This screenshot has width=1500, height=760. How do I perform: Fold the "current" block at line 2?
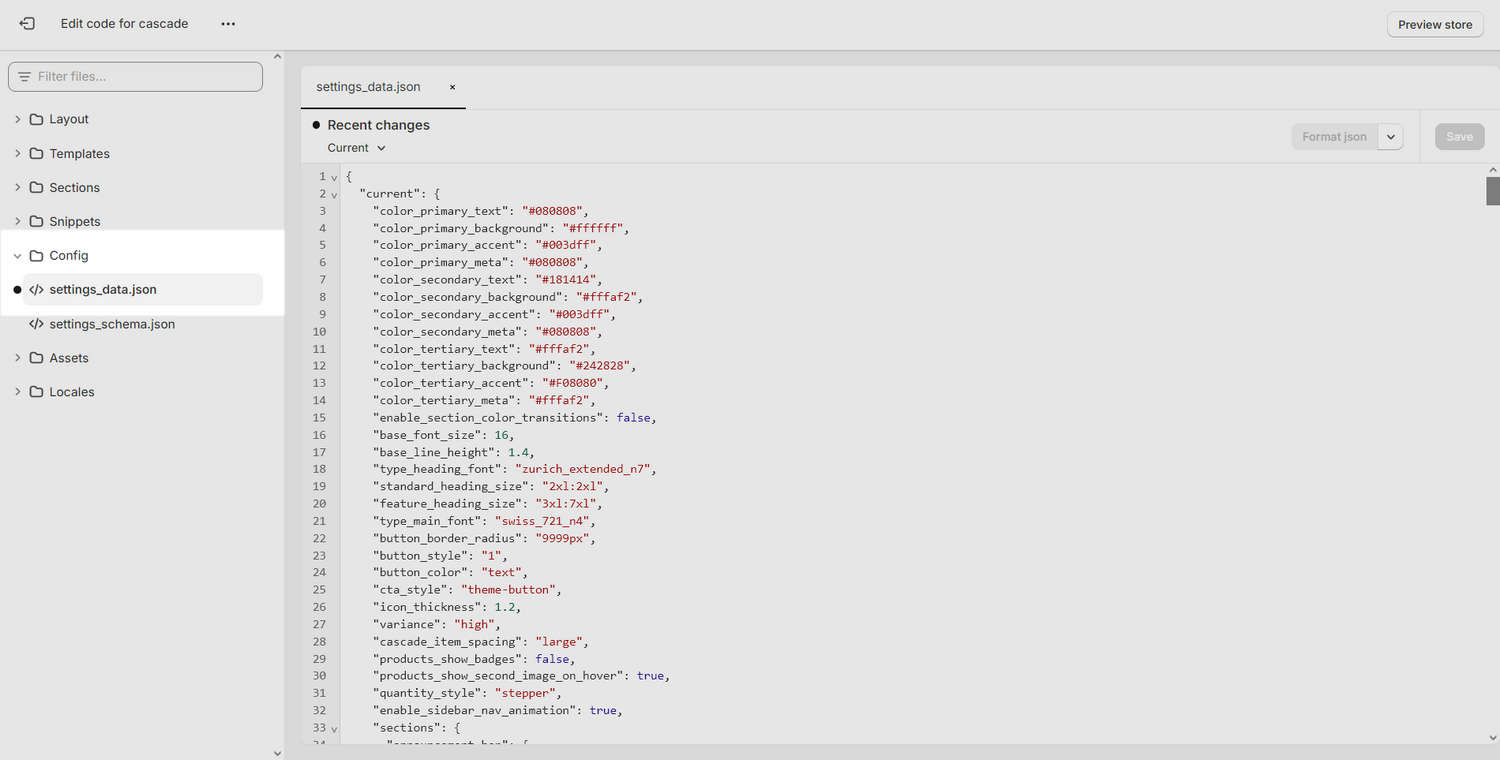(334, 194)
